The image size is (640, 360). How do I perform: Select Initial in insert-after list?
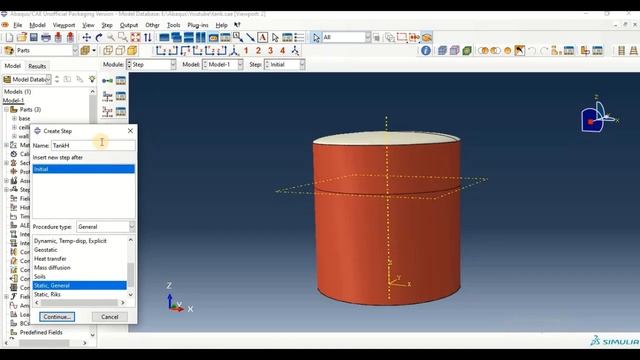click(83, 169)
